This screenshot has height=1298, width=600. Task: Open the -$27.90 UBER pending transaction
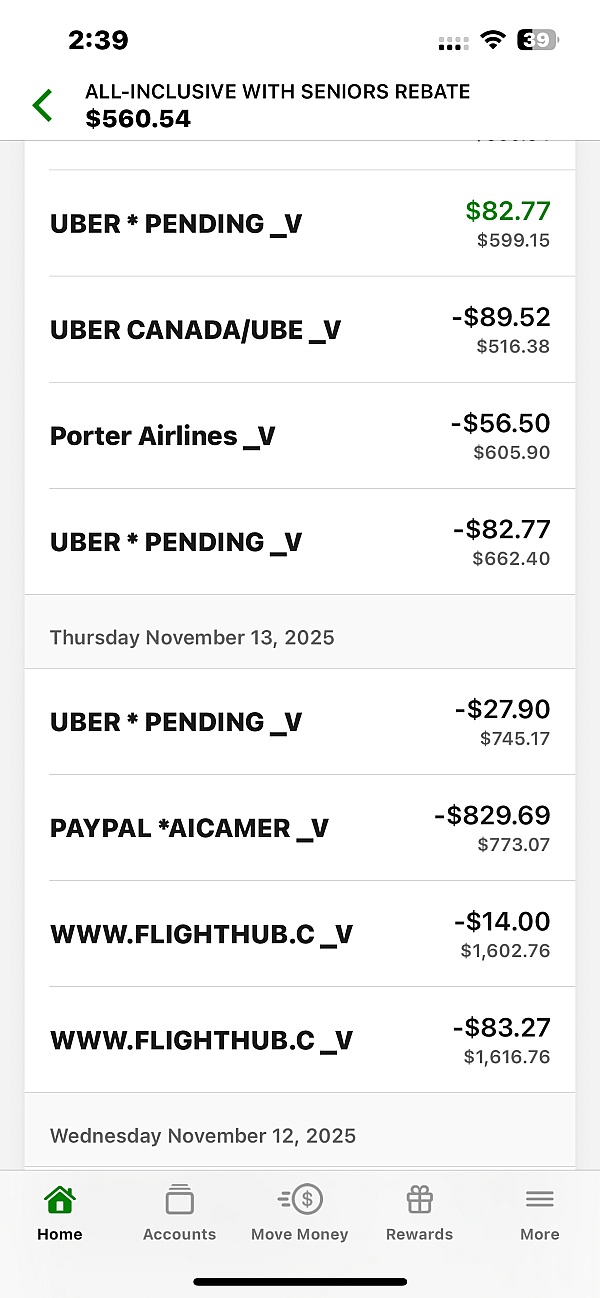(x=300, y=722)
